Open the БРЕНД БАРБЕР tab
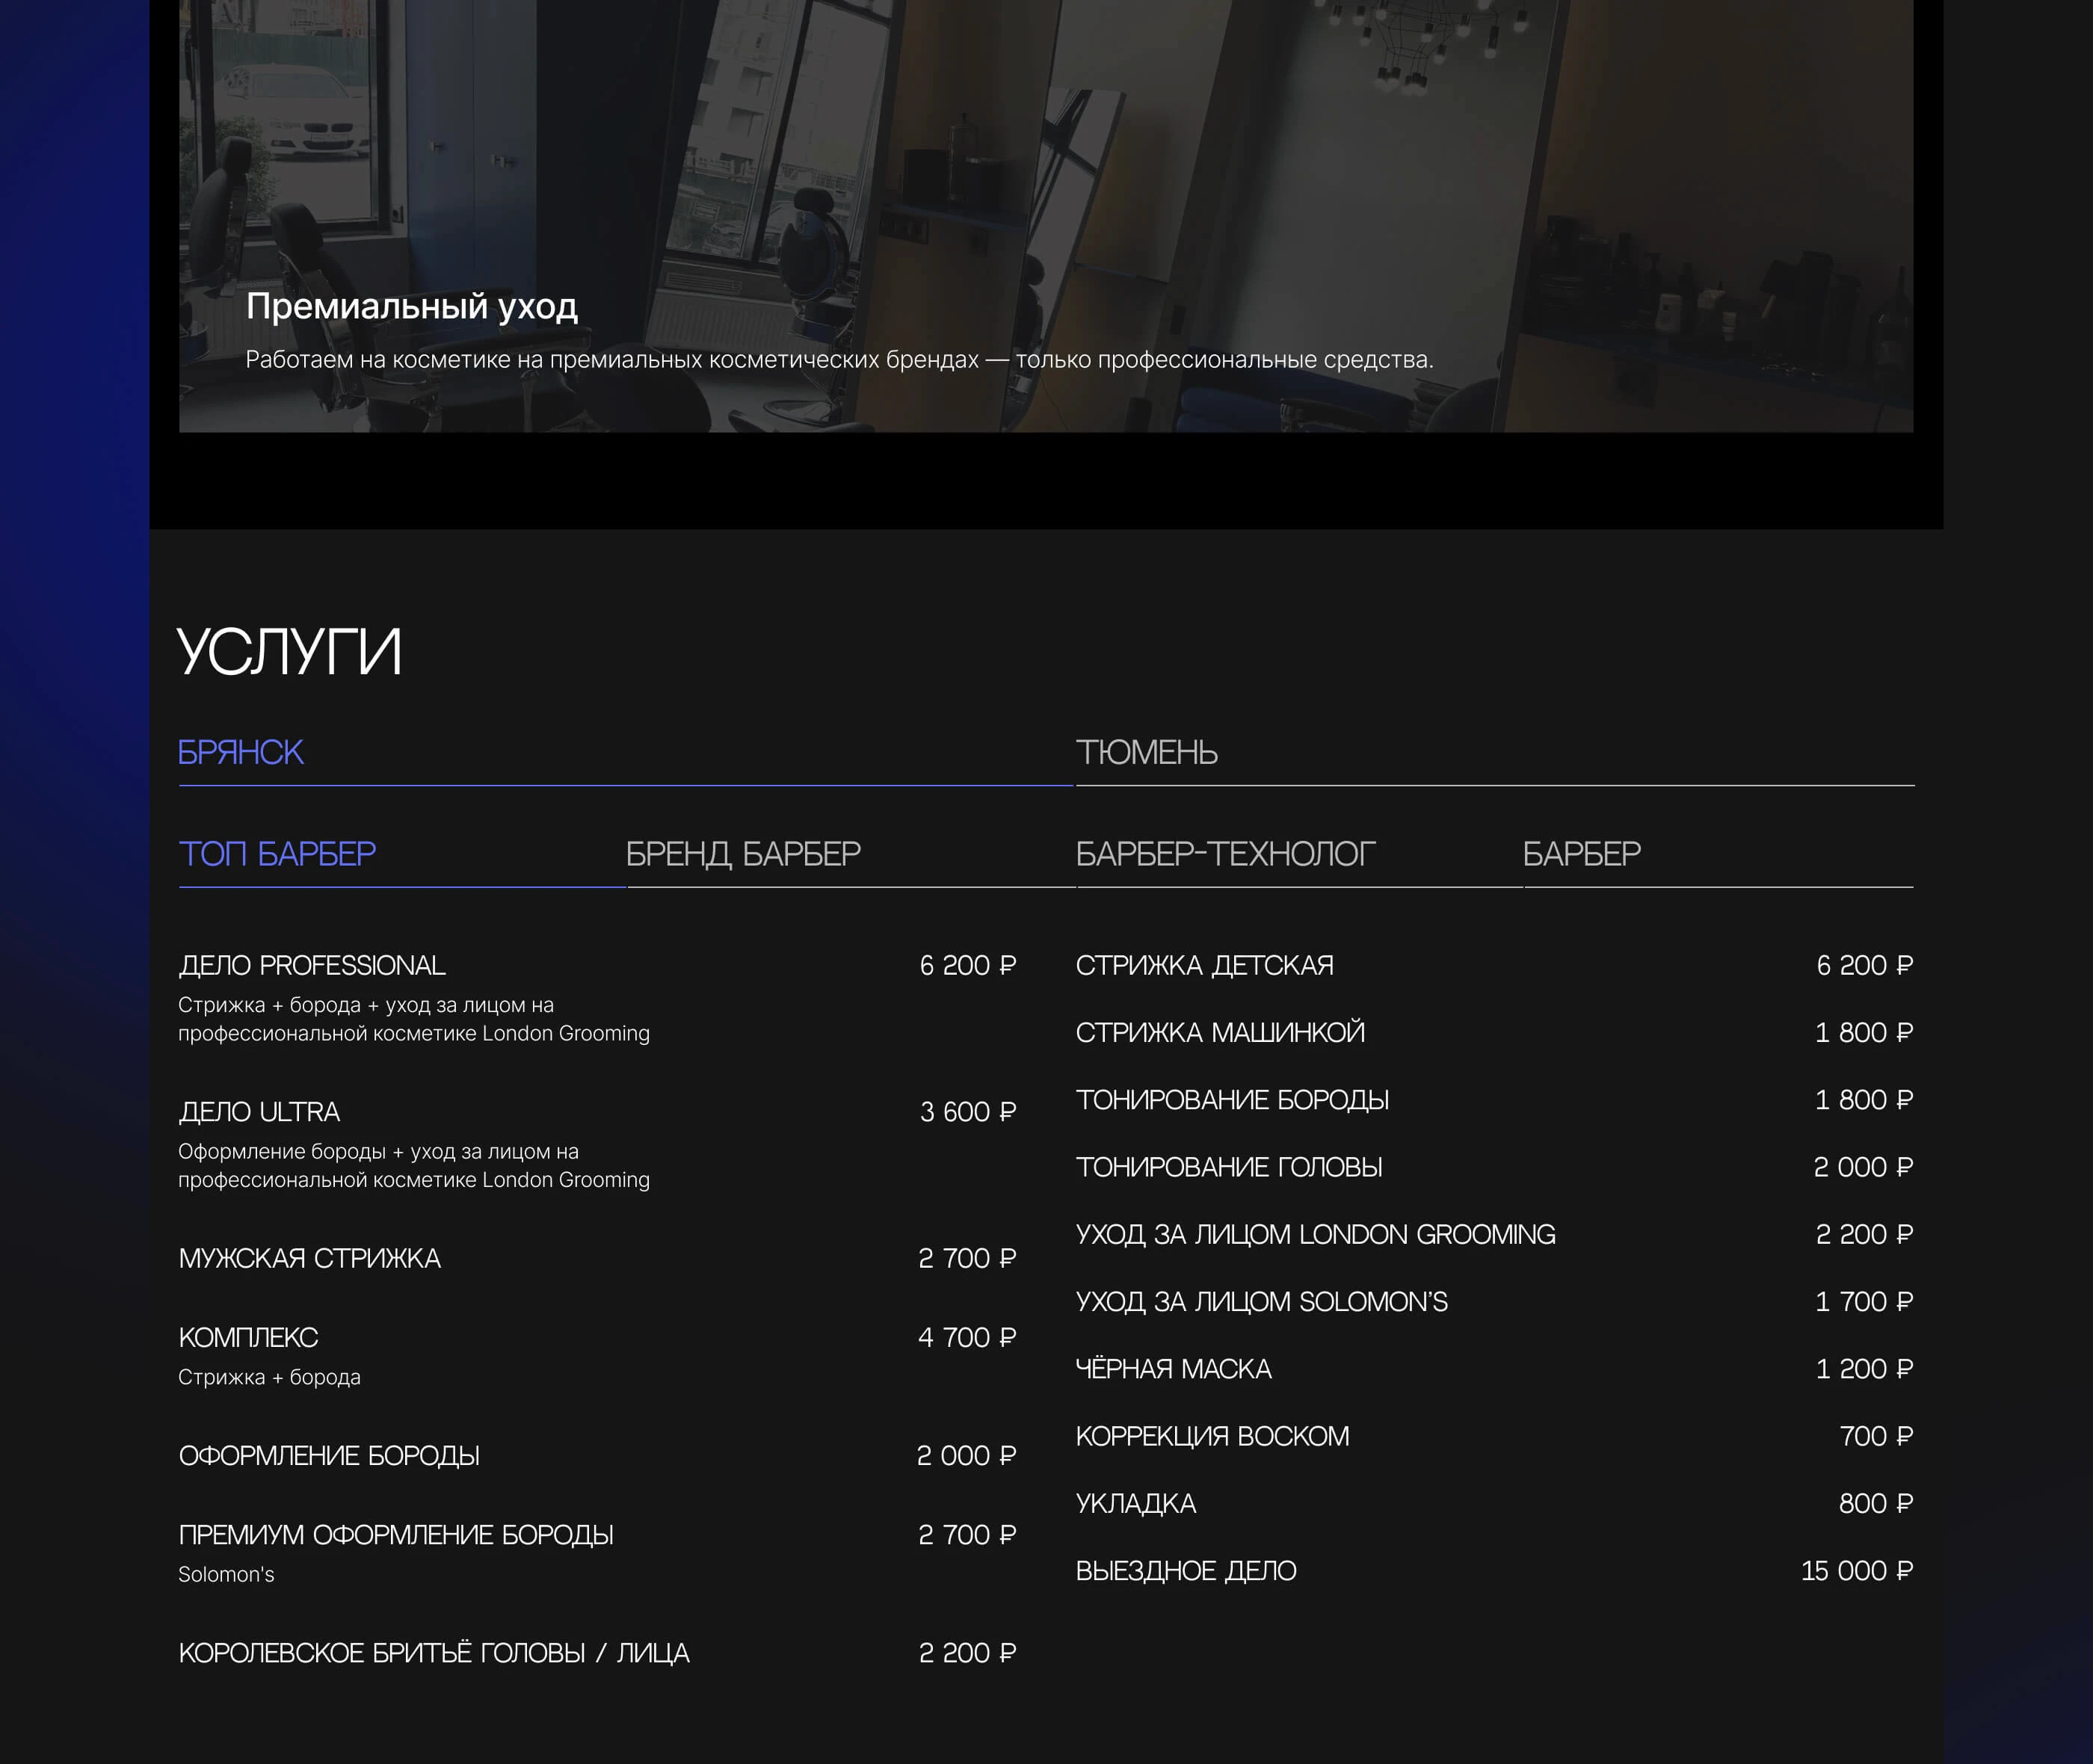The image size is (2093, 1764). pyautogui.click(x=742, y=853)
